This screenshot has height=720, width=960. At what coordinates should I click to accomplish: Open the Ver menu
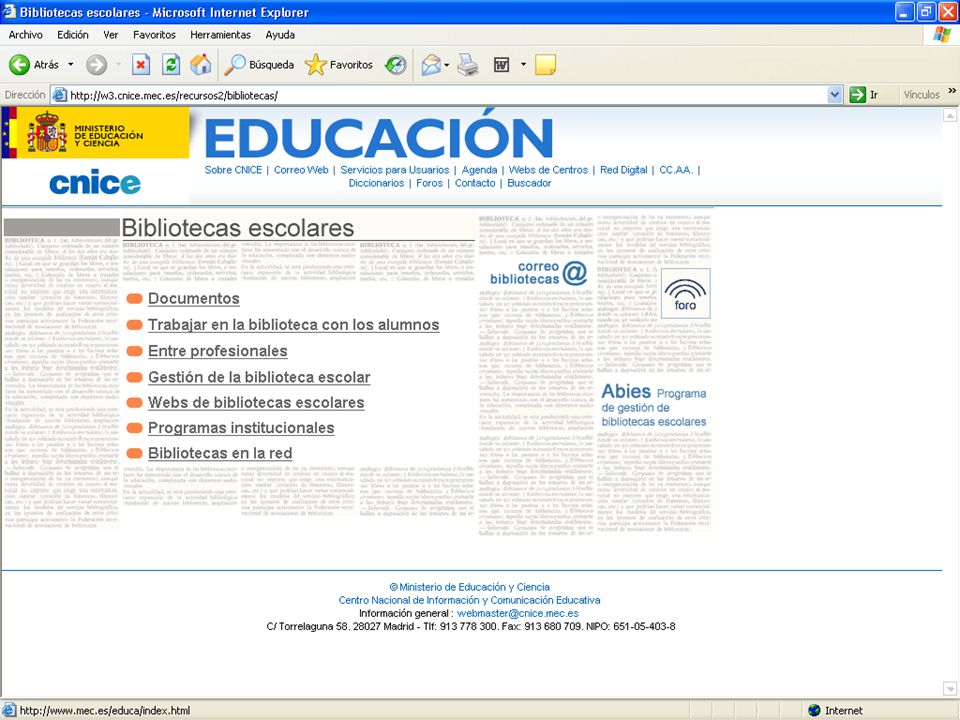pos(111,35)
